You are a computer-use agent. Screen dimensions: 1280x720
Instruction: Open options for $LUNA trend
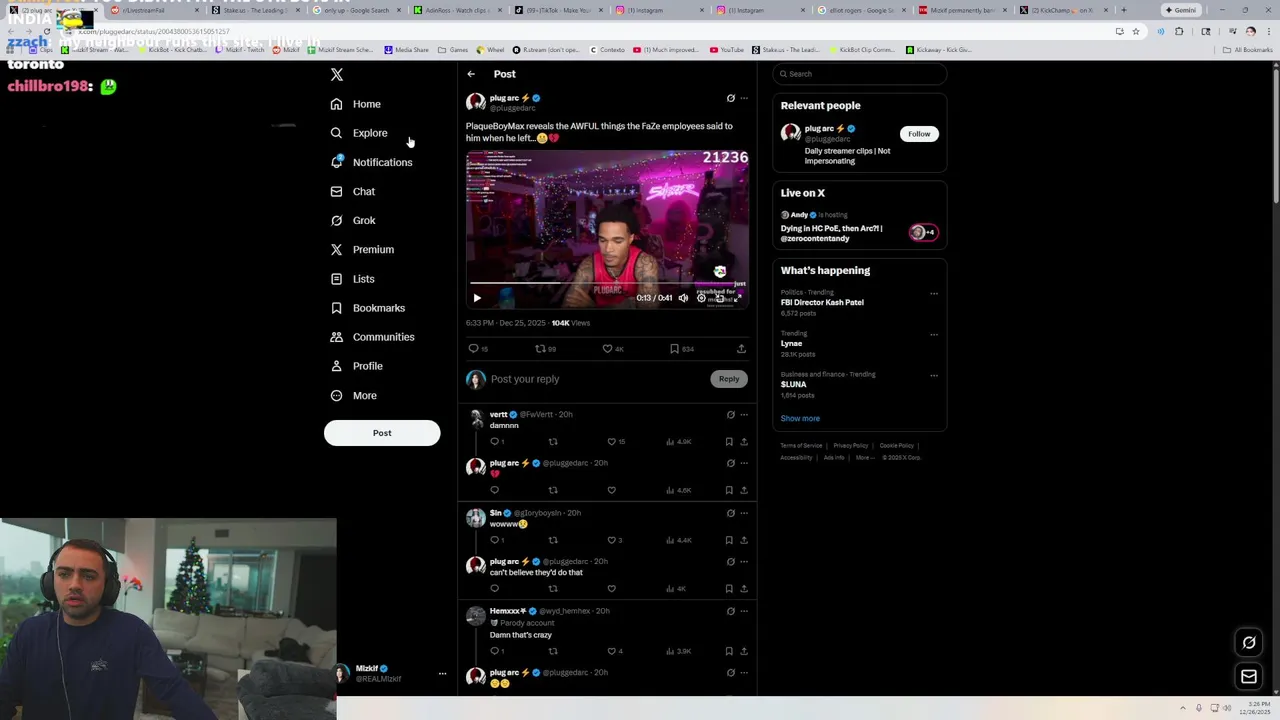934,376
